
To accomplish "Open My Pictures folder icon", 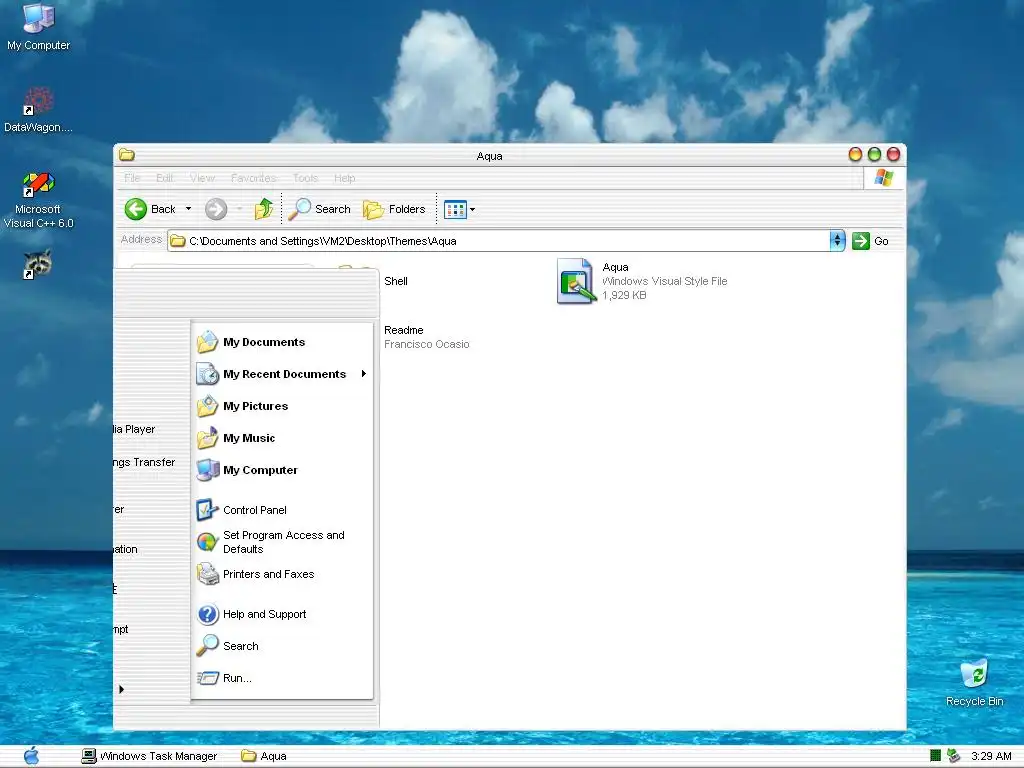I will pos(208,406).
